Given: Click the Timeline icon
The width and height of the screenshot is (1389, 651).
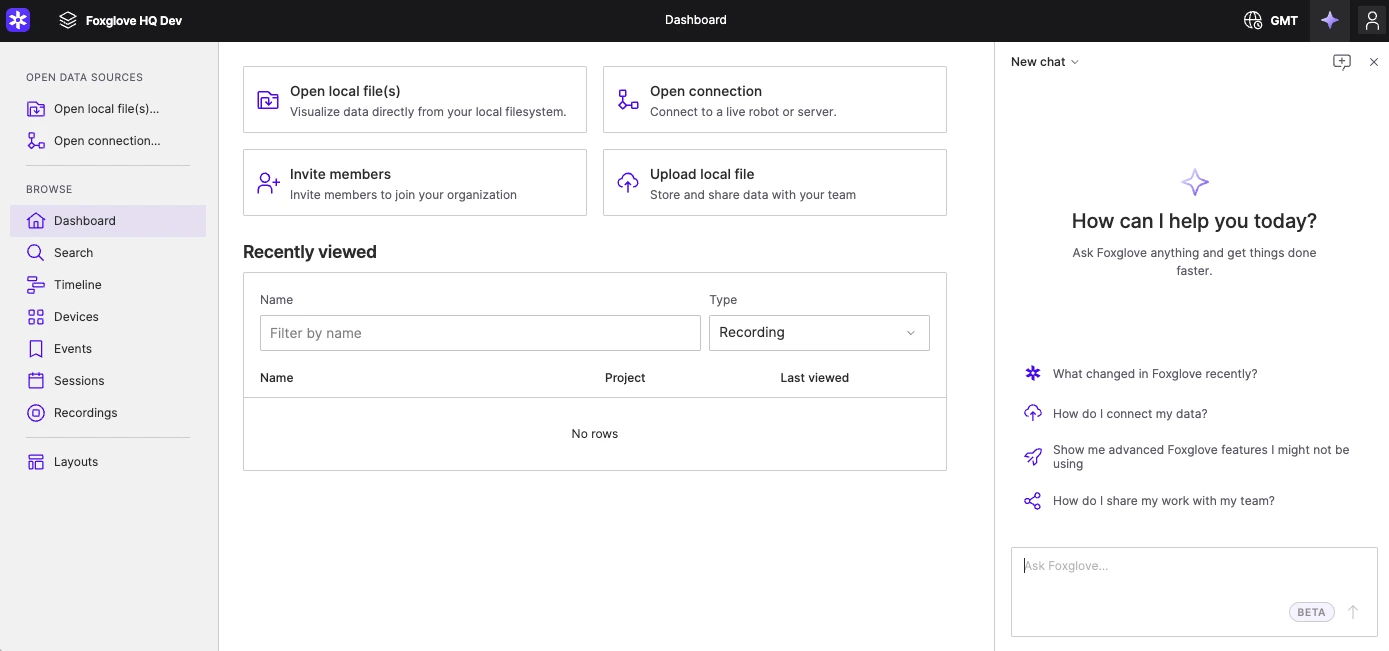Looking at the screenshot, I should (36, 285).
